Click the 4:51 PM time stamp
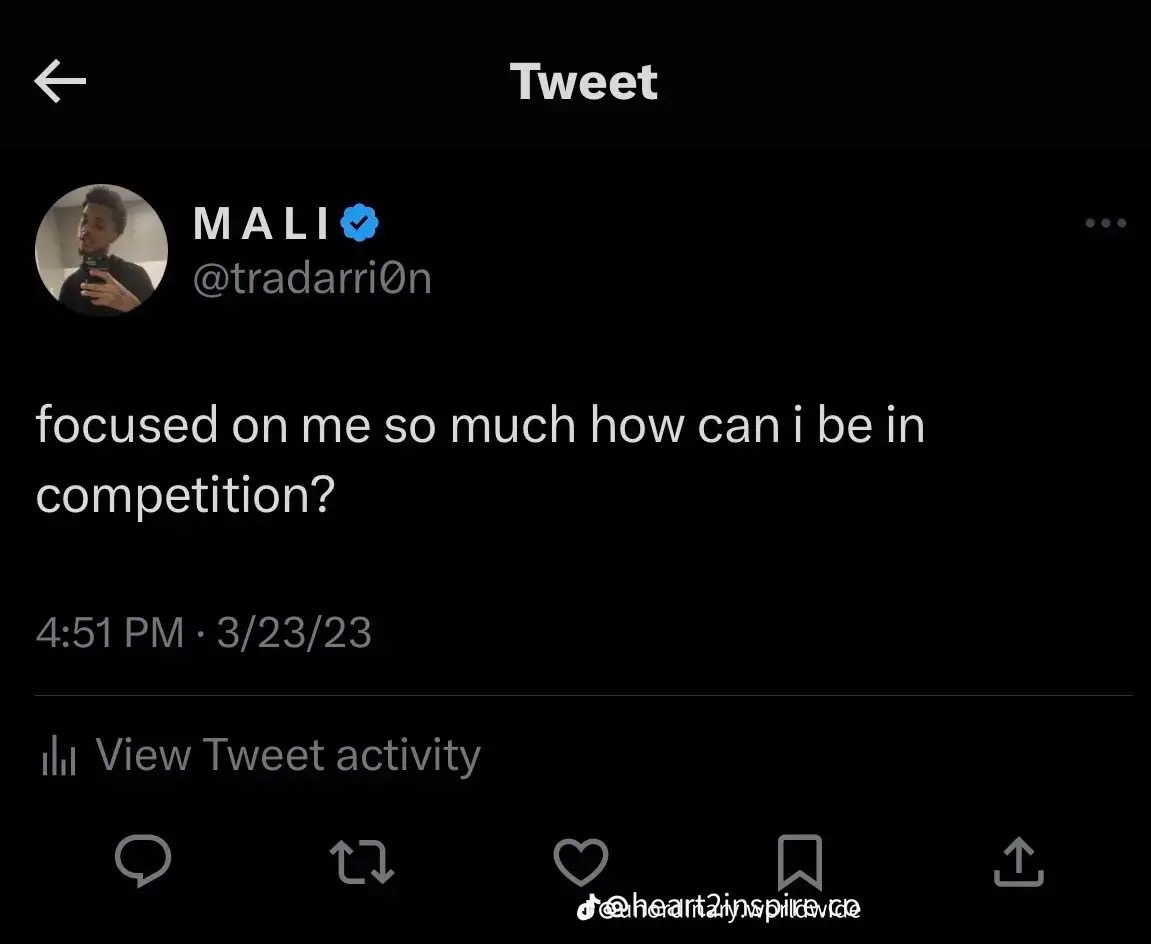 [x=109, y=633]
